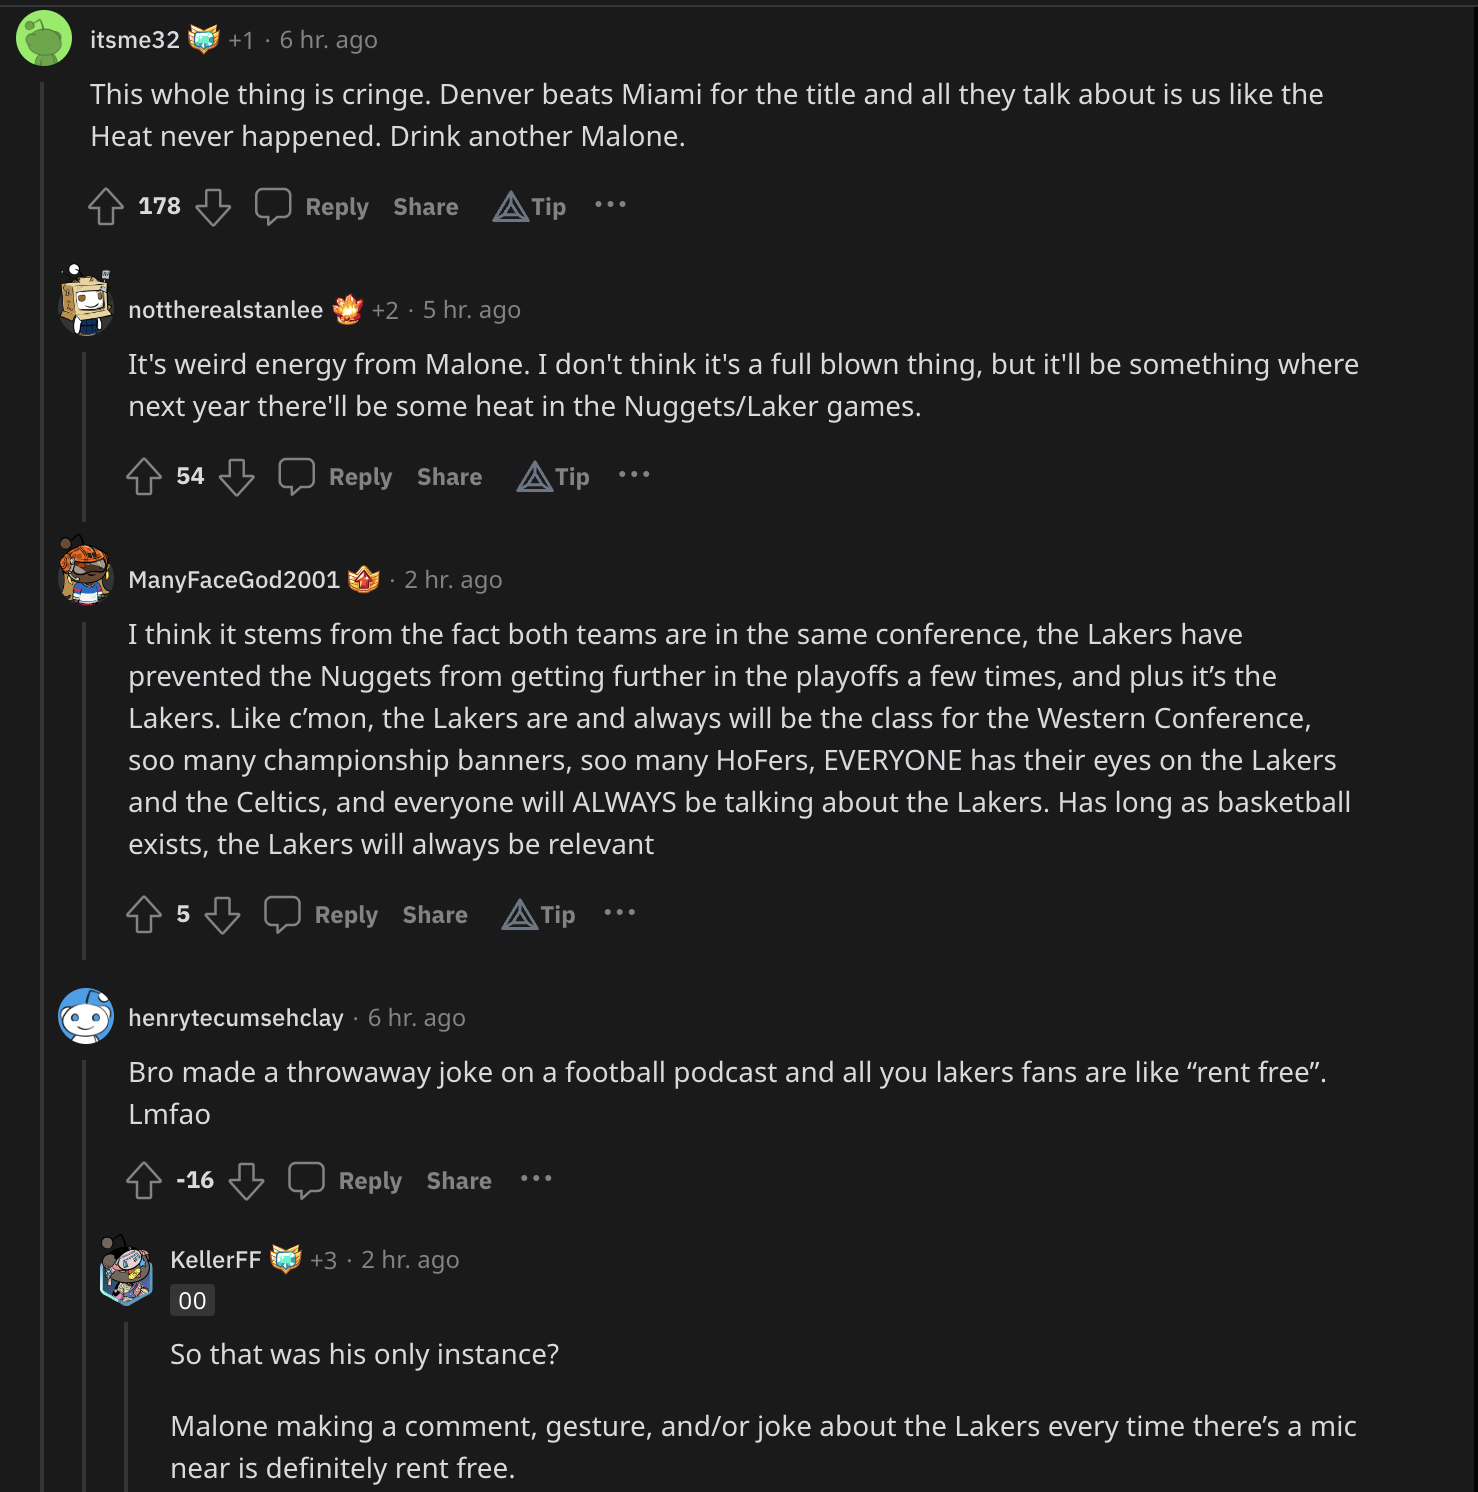Click comment bubble icon on nottherealstanlee's comment
1478x1492 pixels.
coord(296,477)
